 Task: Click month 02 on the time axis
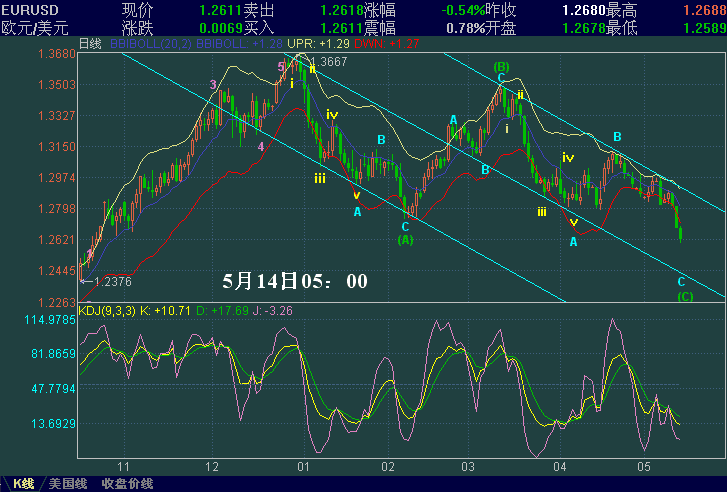click(388, 467)
